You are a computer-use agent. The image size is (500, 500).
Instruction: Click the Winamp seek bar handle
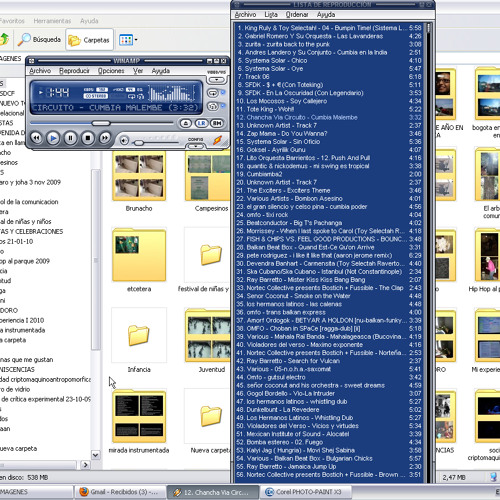coord(101,123)
